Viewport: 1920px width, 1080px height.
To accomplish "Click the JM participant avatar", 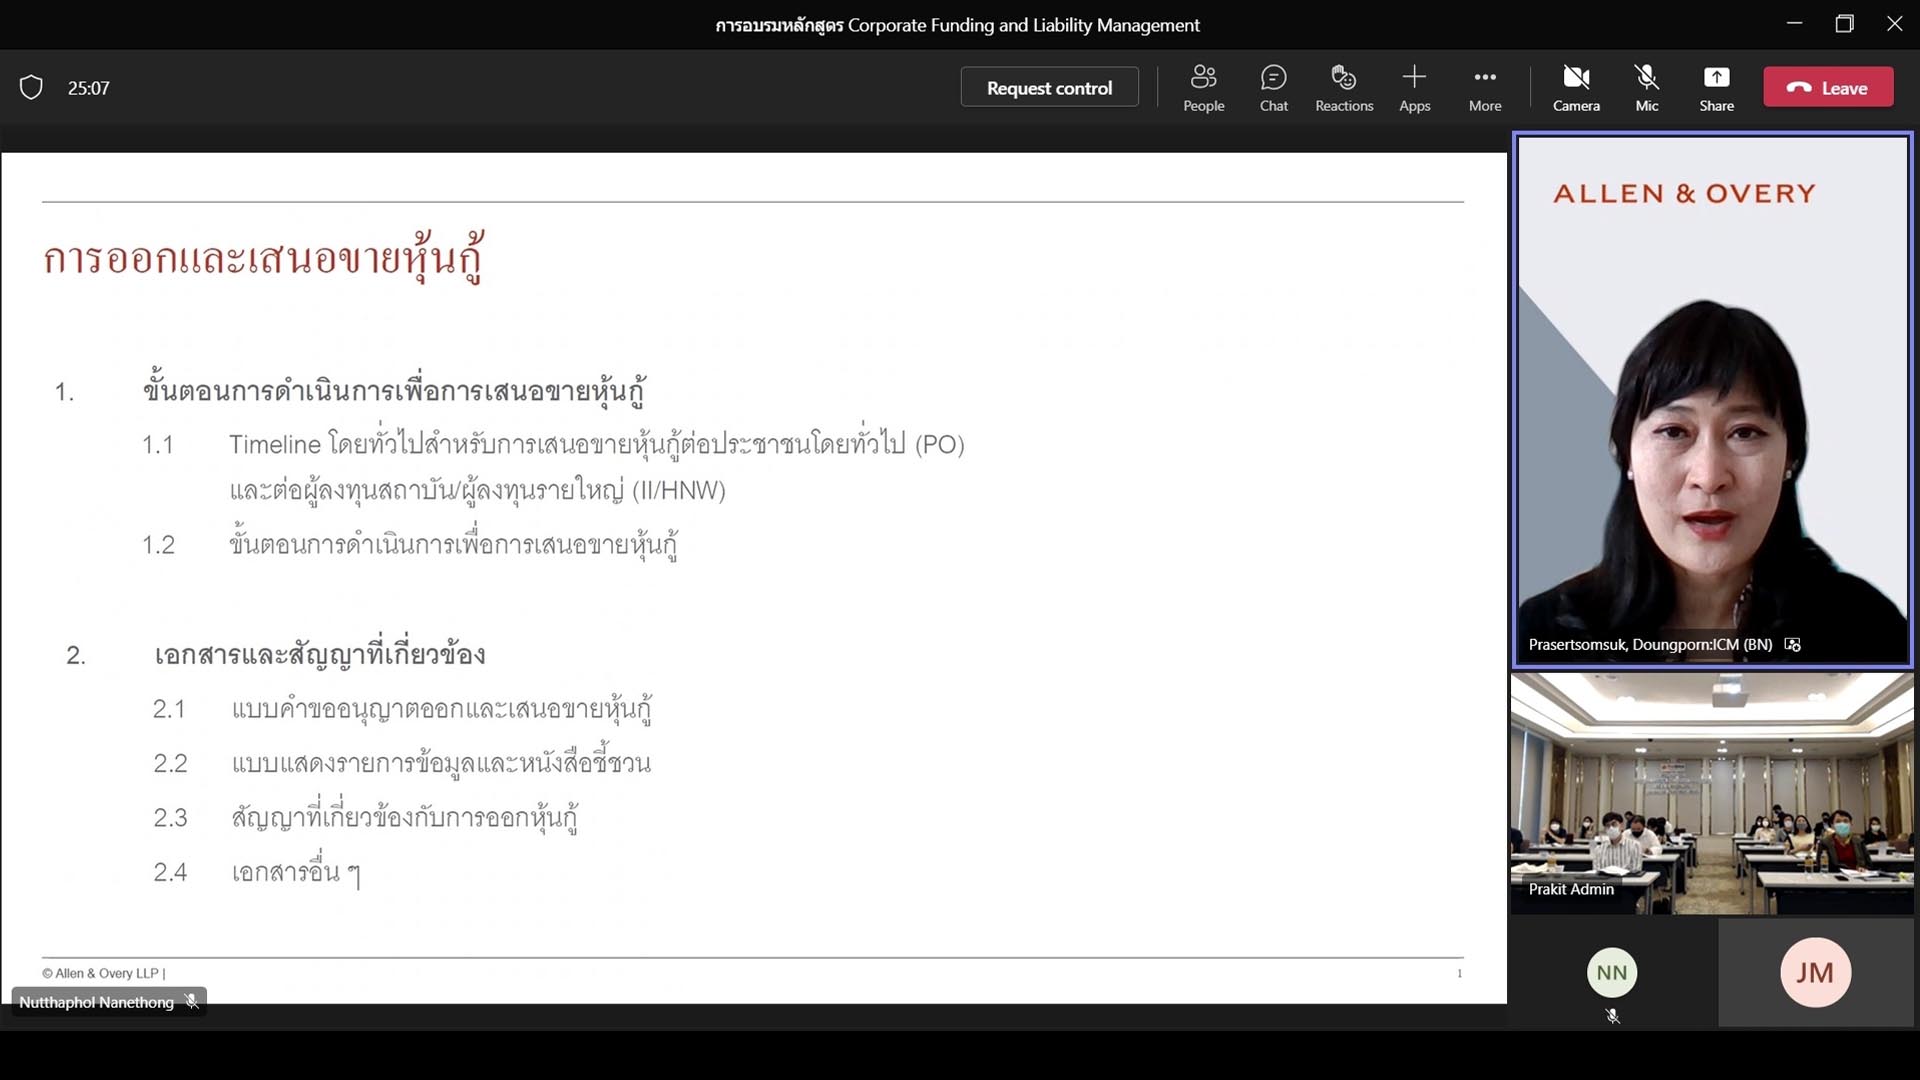I will click(x=1815, y=972).
